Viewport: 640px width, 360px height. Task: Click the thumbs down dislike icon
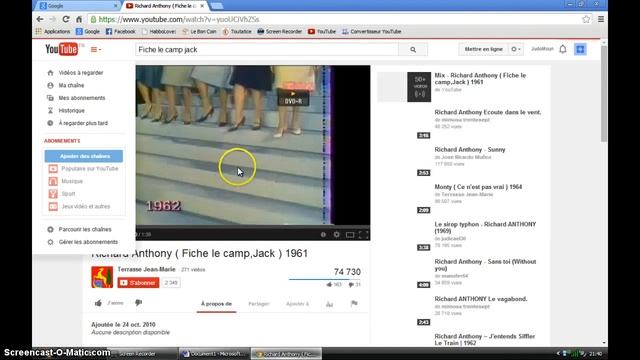138,303
